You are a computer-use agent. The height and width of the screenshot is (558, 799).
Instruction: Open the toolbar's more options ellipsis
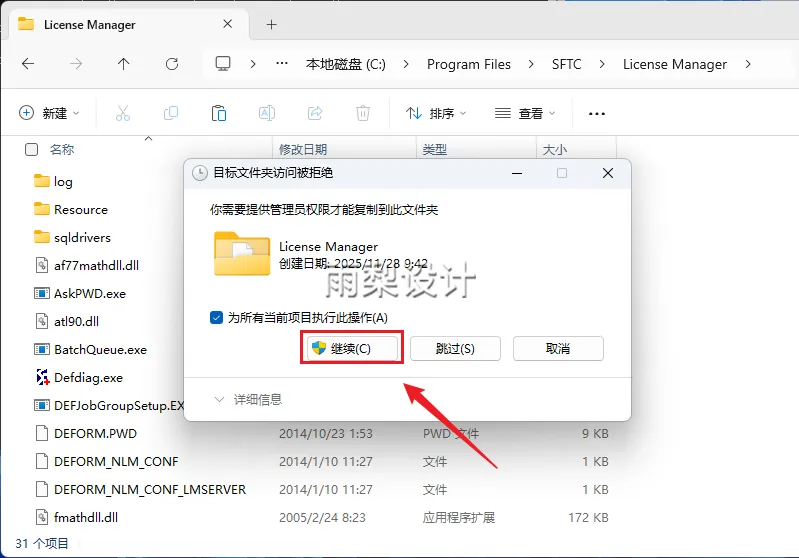point(597,114)
